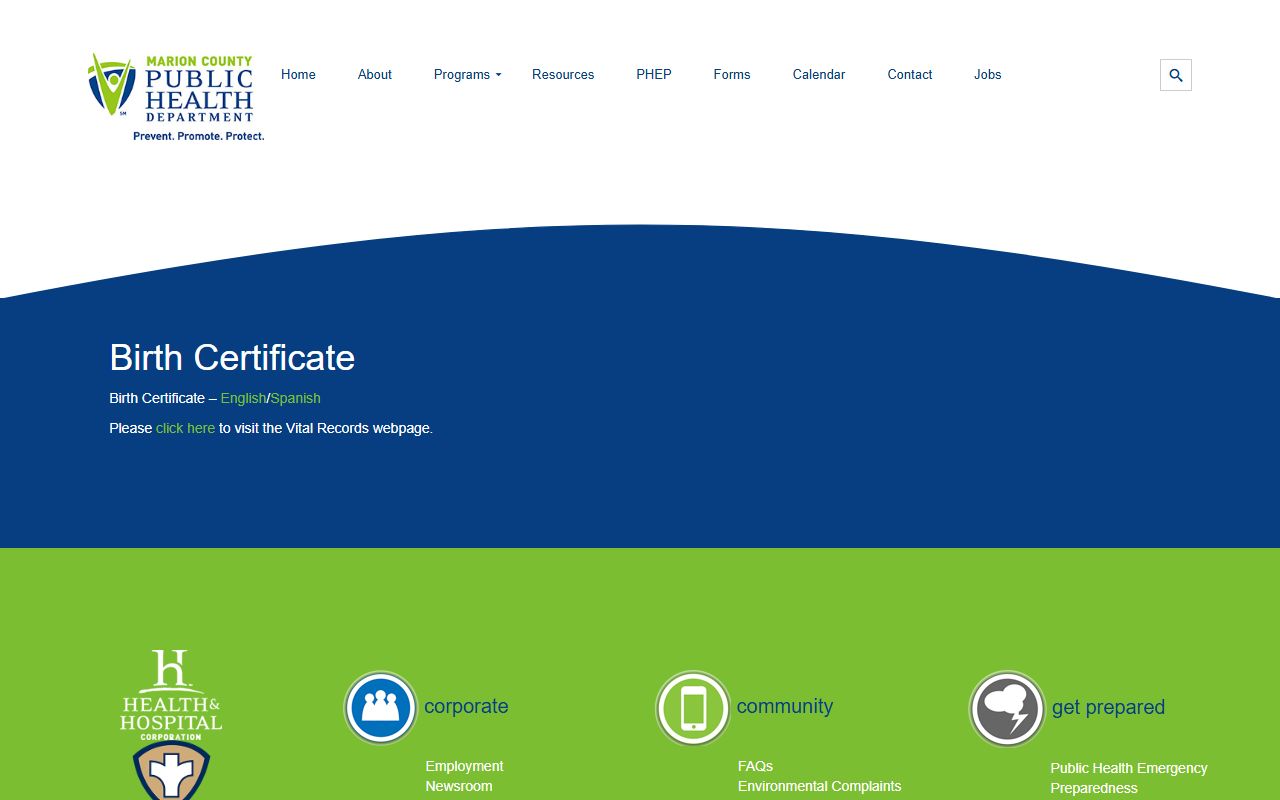Open the Jobs menu item

[988, 75]
